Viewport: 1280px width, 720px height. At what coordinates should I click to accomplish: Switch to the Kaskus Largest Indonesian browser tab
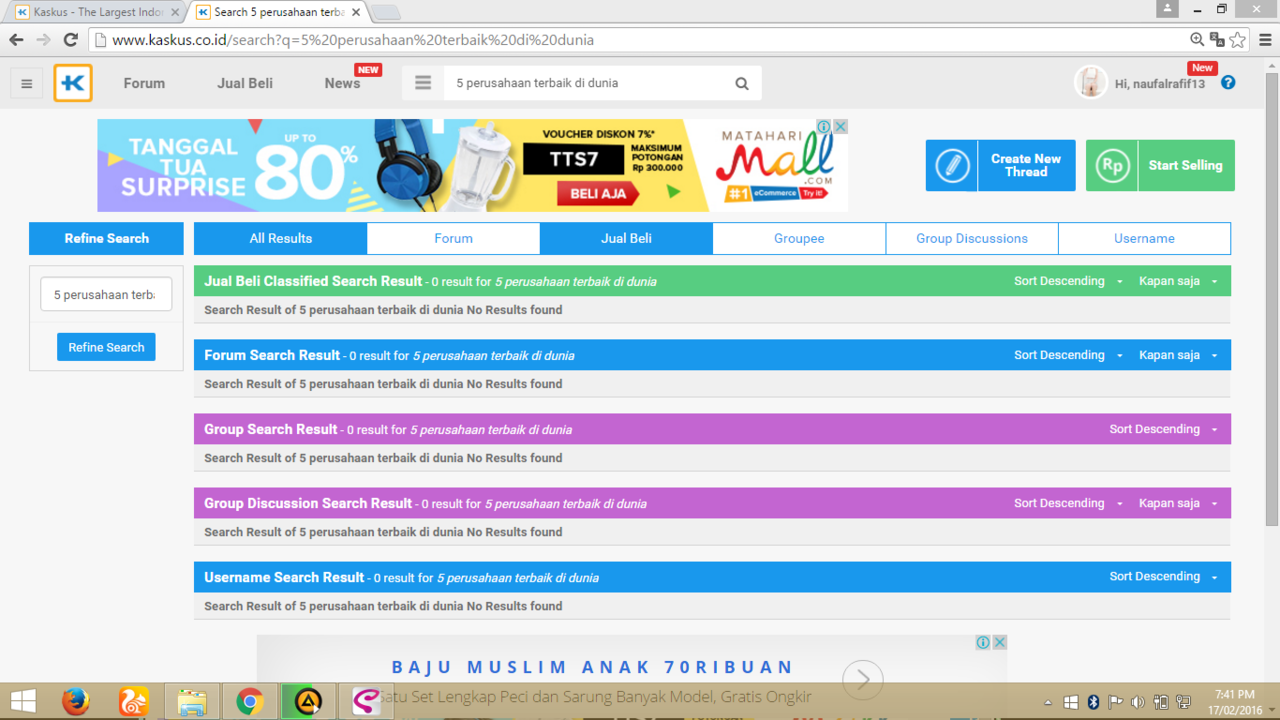98,12
